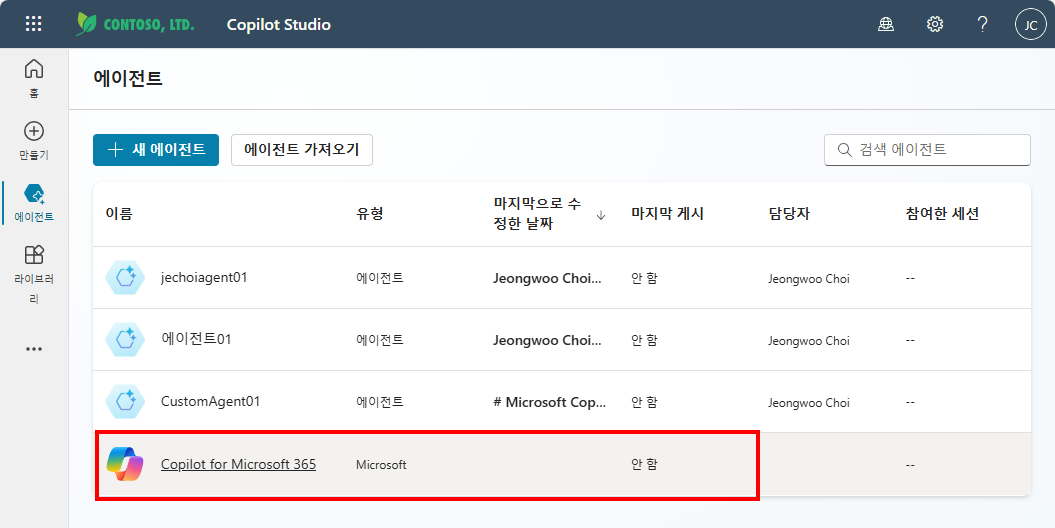The height and width of the screenshot is (528, 1055).
Task: Open 라이브러리 in the sidebar
Action: 34,274
